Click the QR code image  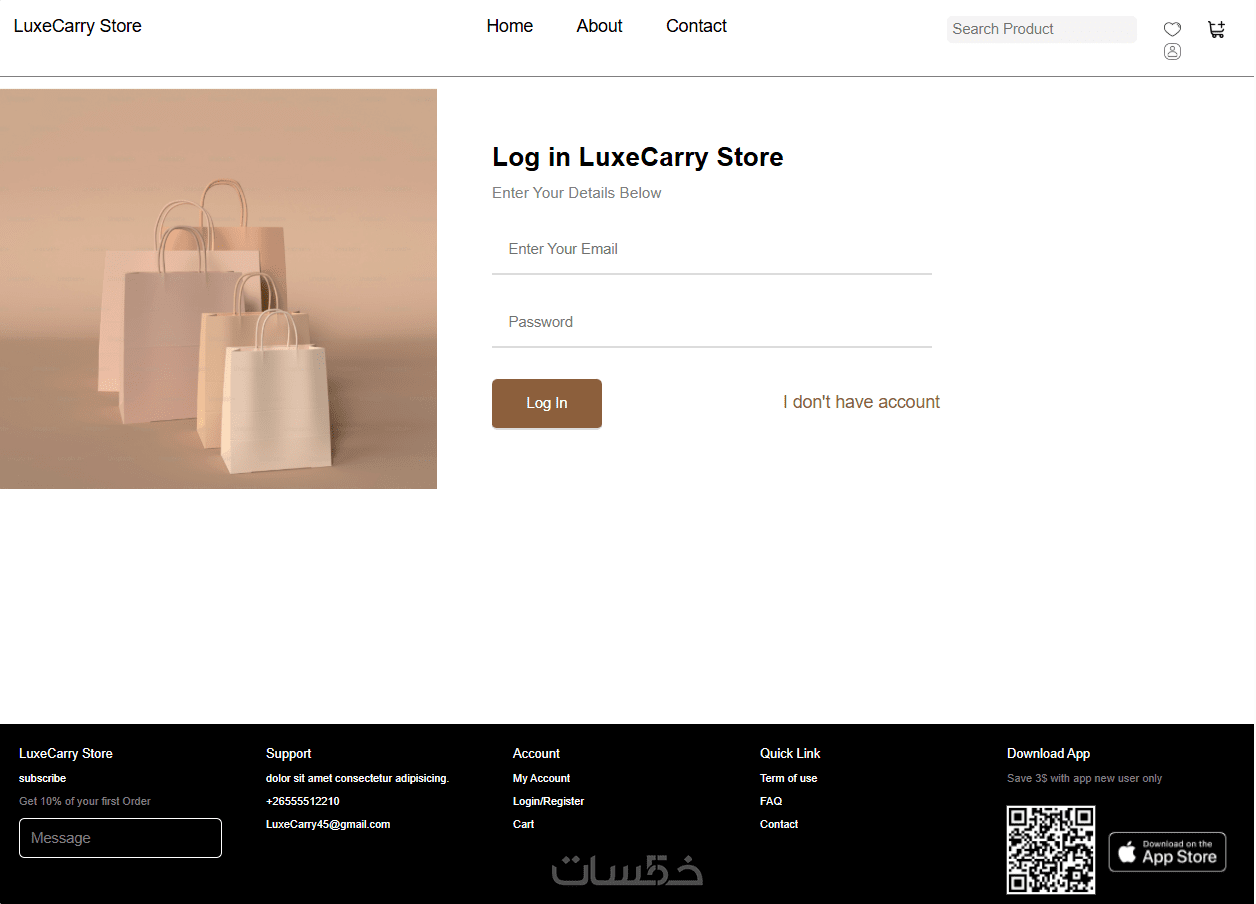tap(1051, 850)
